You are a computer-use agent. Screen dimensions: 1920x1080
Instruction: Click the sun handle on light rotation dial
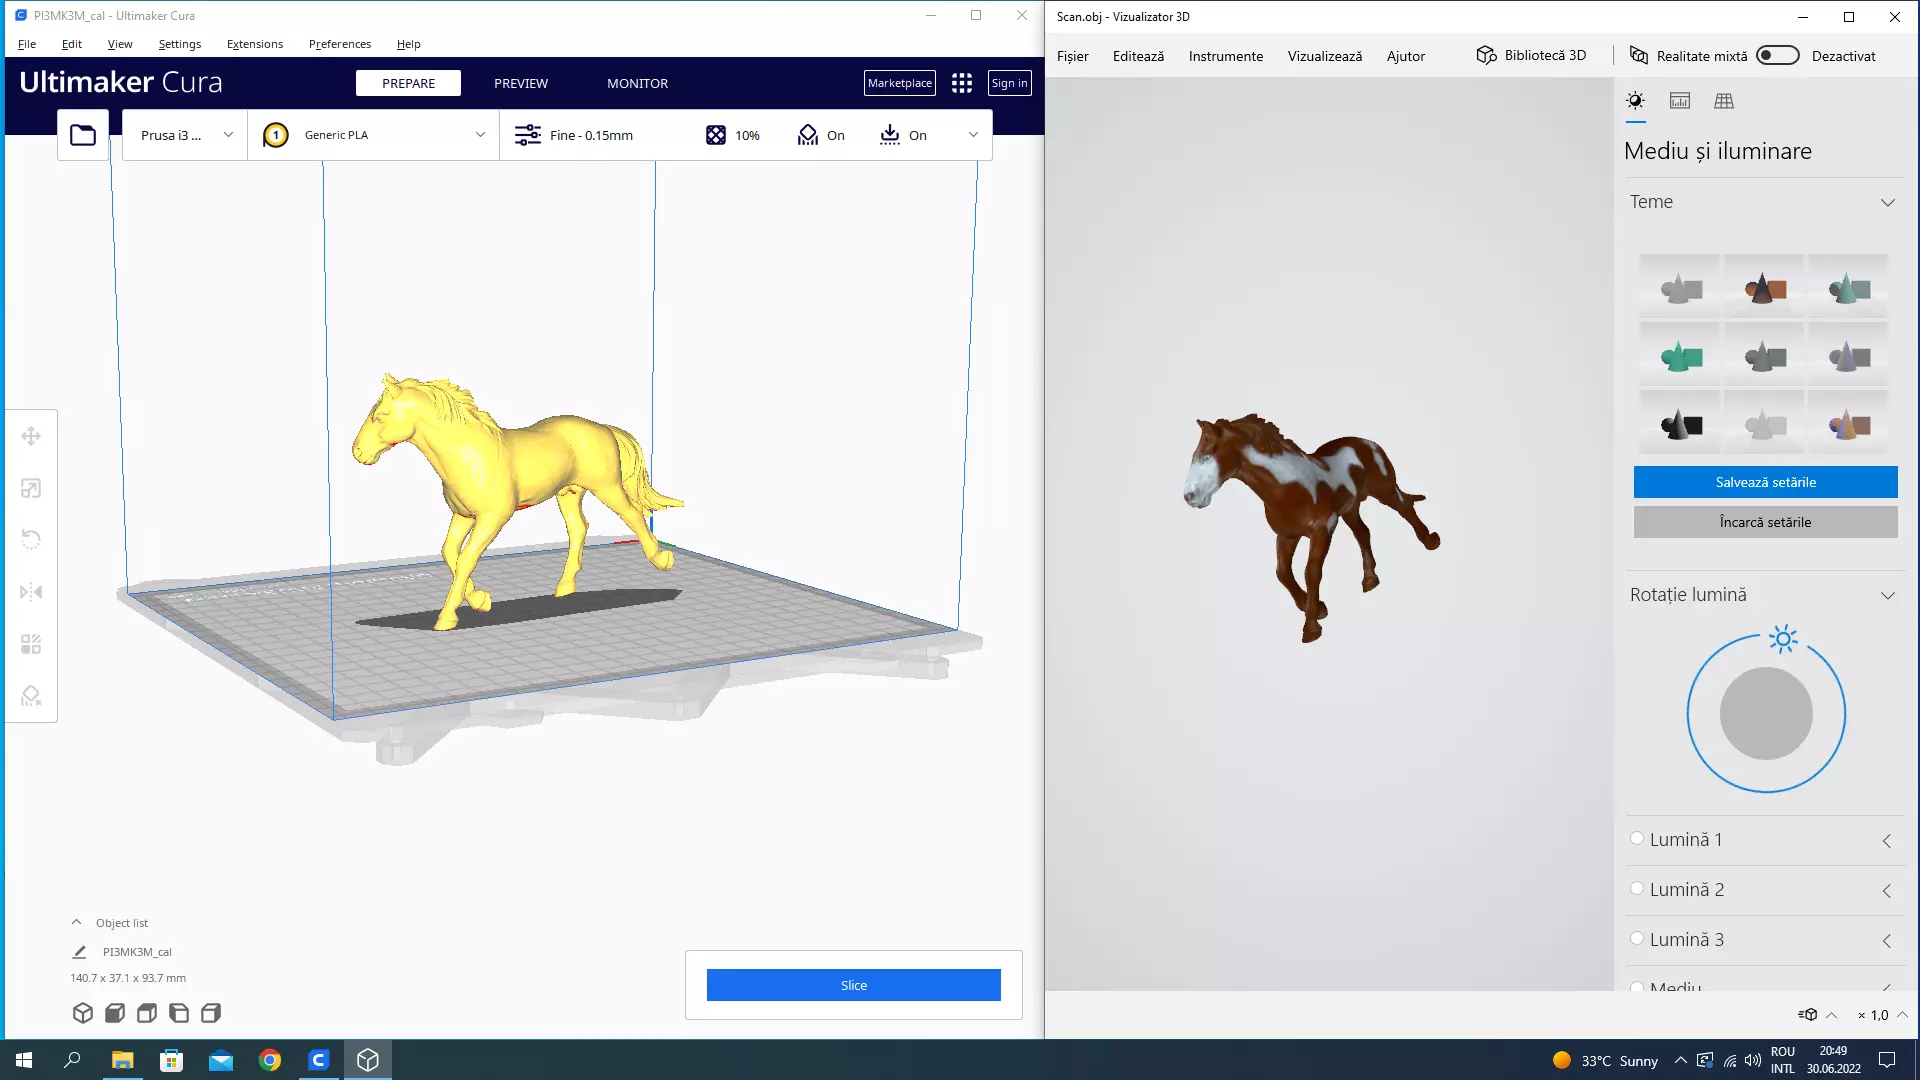point(1783,639)
